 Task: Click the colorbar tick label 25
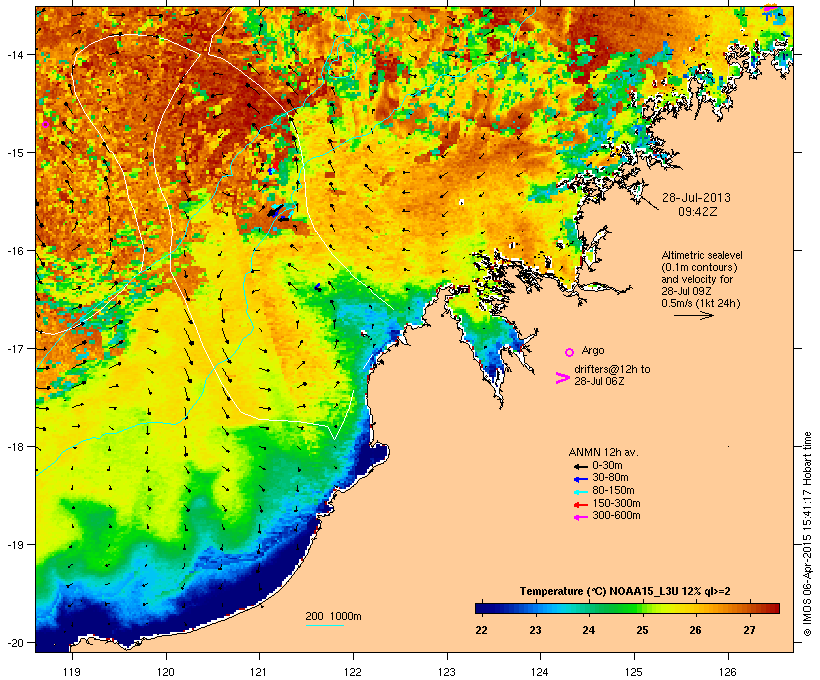click(642, 630)
